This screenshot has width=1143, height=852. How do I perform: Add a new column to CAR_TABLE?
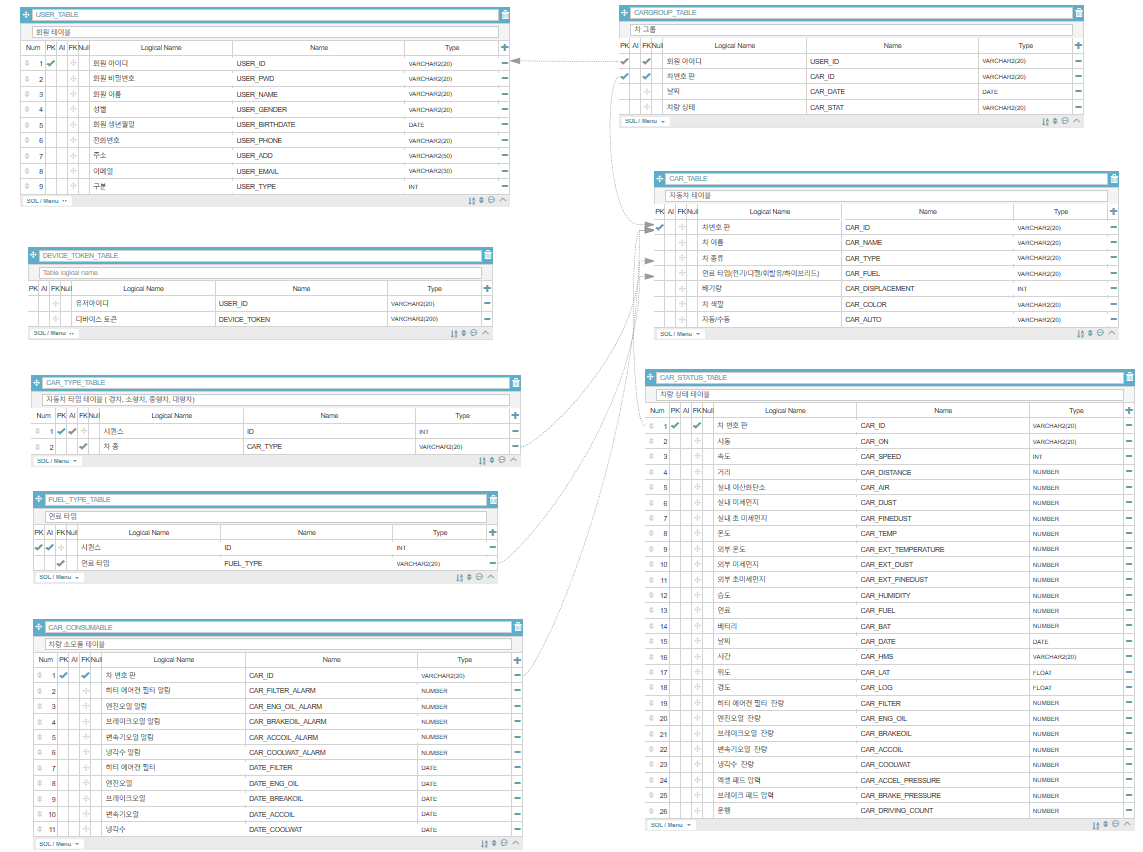click(x=1113, y=211)
